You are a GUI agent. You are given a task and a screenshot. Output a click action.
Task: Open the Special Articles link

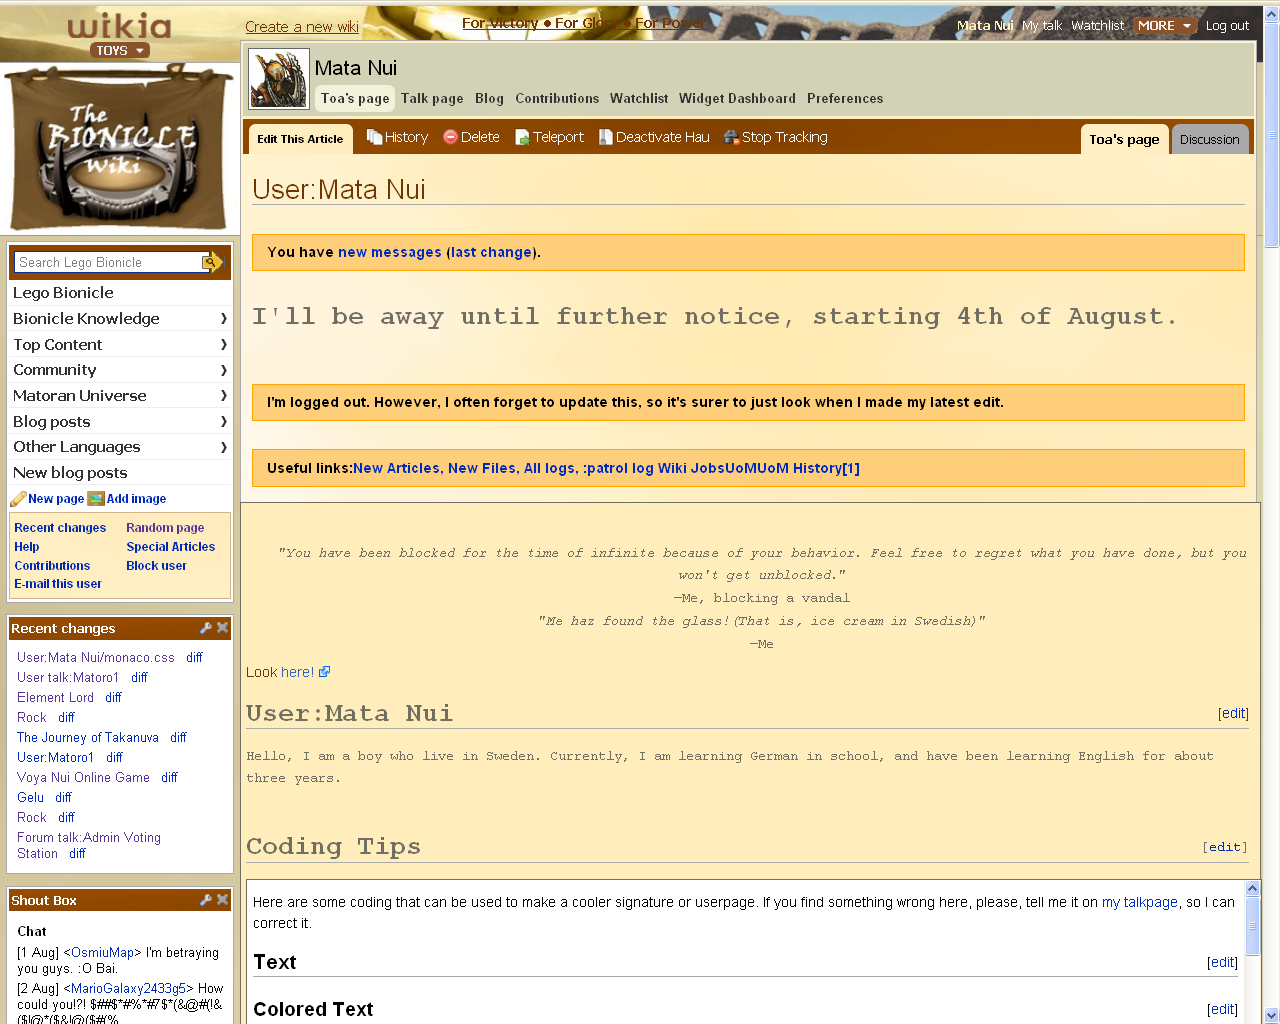(170, 547)
